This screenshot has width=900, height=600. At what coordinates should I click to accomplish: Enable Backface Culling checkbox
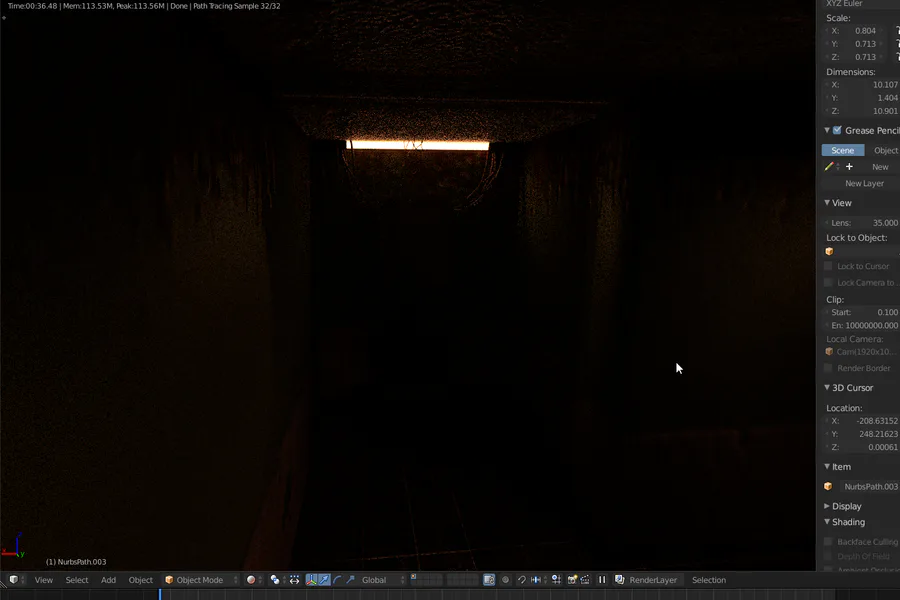828,541
